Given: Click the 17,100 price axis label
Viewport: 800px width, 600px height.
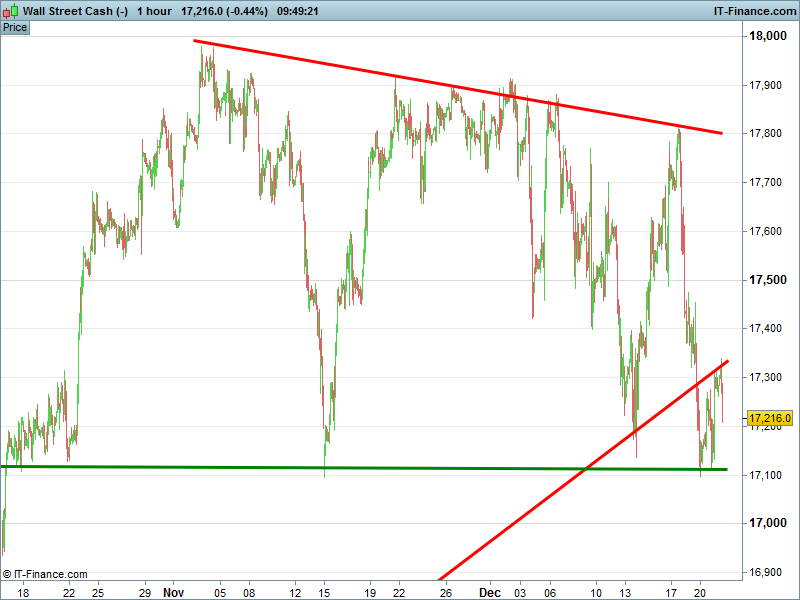Looking at the screenshot, I should click(x=765, y=476).
